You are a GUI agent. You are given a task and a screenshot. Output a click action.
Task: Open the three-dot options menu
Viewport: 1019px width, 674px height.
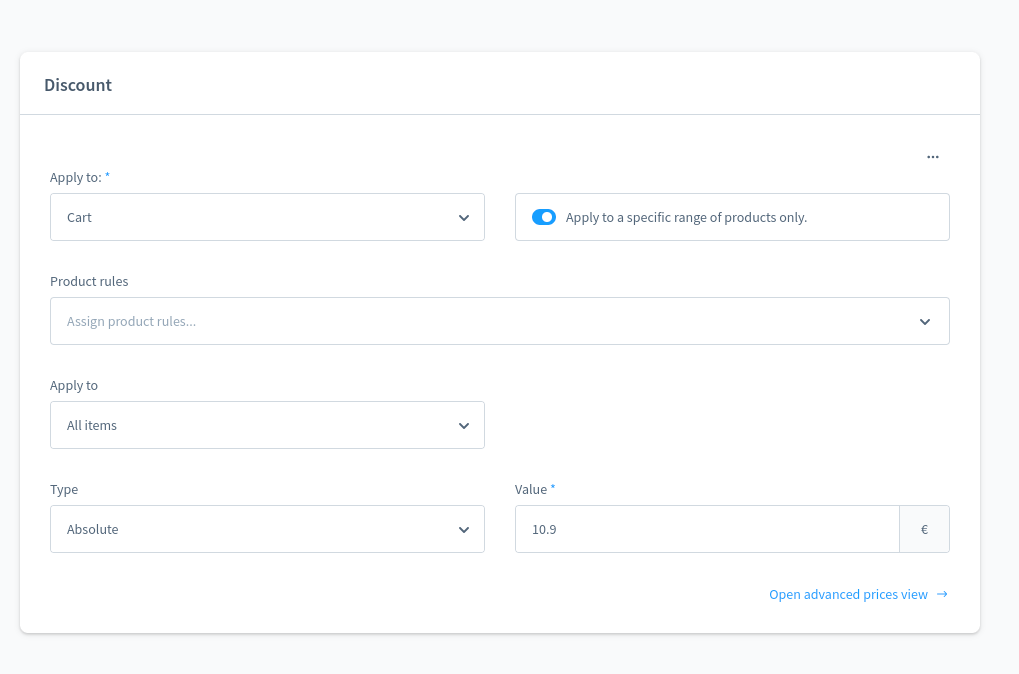(x=933, y=156)
